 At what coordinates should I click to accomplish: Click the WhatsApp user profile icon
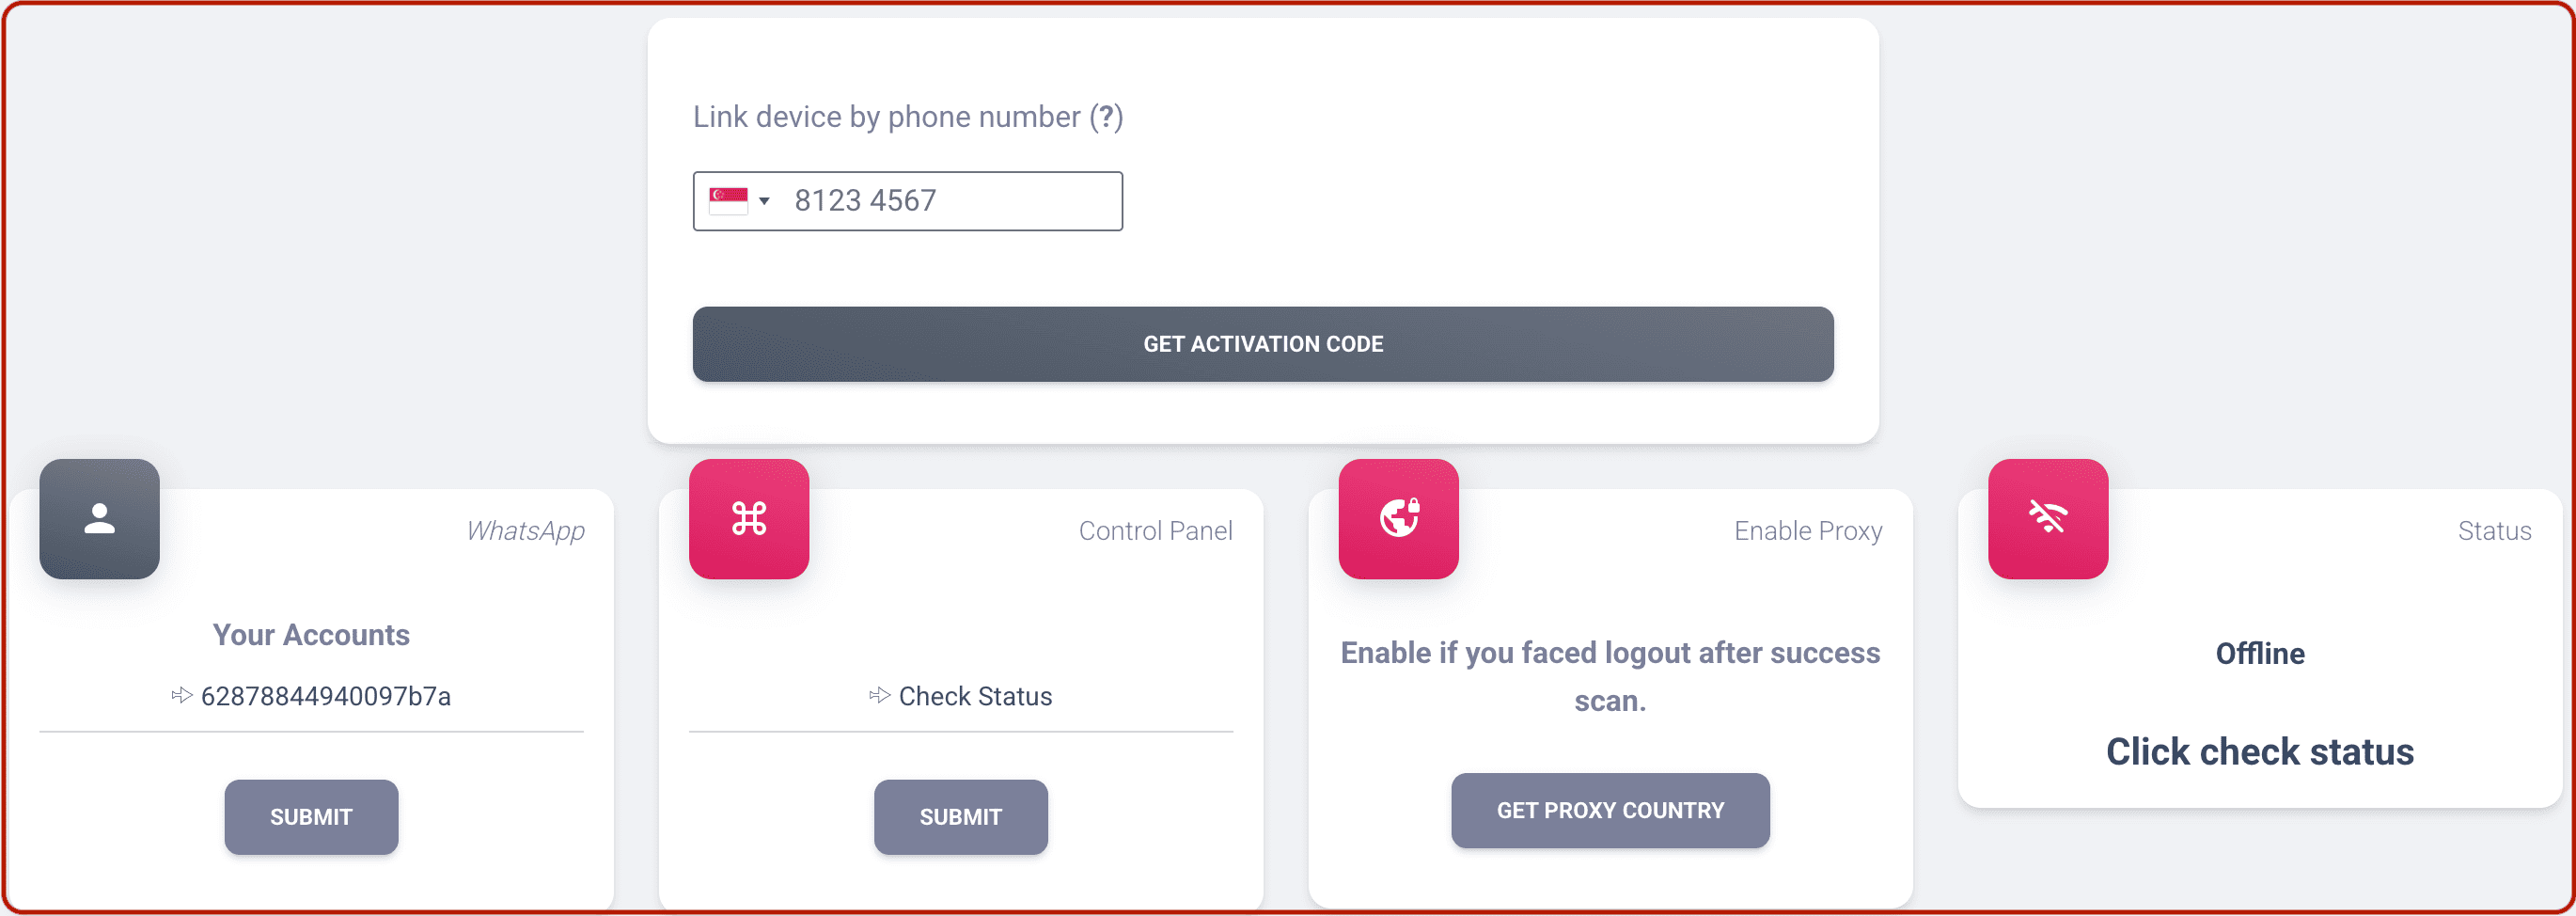(99, 518)
